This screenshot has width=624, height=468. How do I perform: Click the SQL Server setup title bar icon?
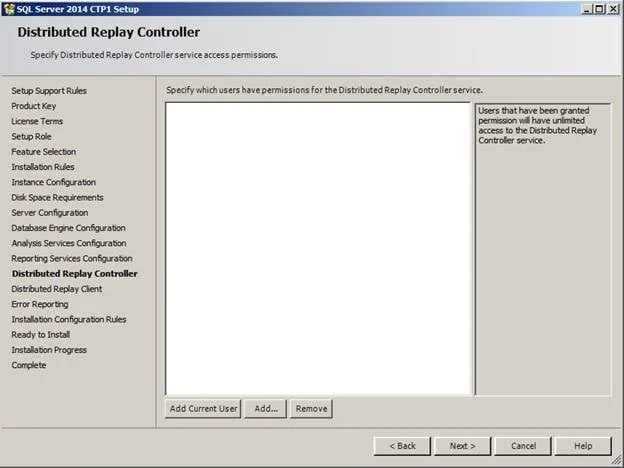(x=9, y=9)
